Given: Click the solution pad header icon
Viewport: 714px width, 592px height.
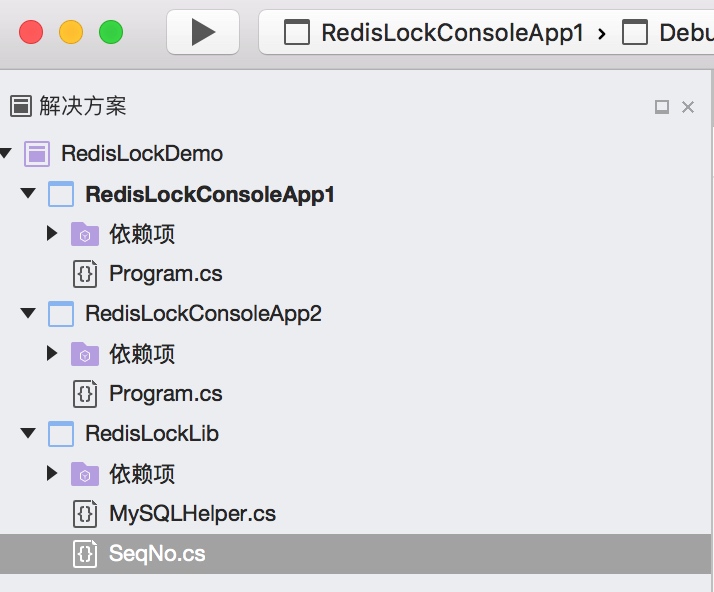Looking at the screenshot, I should [20, 106].
